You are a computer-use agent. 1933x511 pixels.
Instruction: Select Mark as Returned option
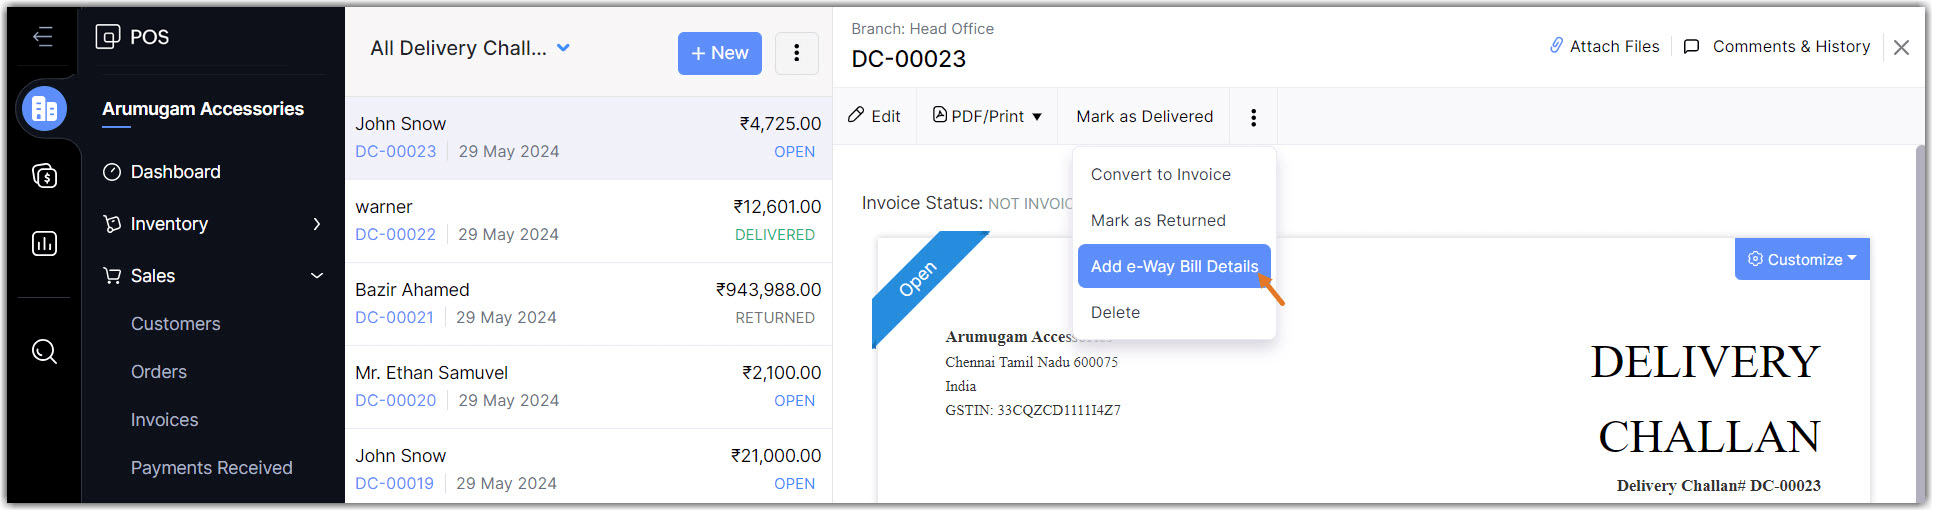[1157, 220]
